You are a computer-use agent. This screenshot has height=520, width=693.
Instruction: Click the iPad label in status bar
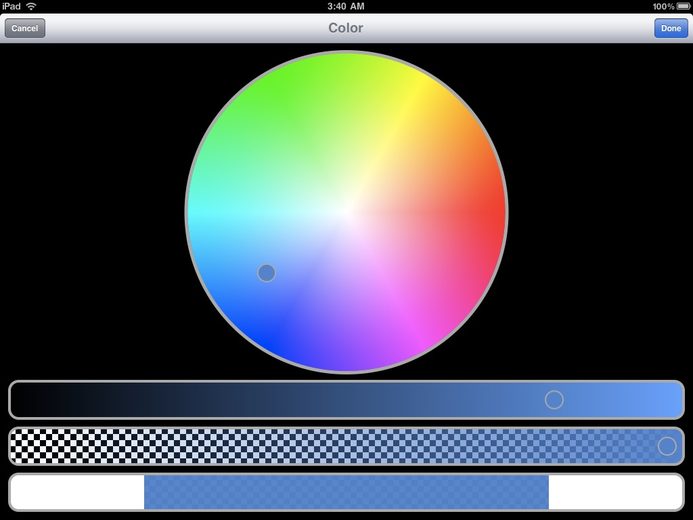coord(11,6)
